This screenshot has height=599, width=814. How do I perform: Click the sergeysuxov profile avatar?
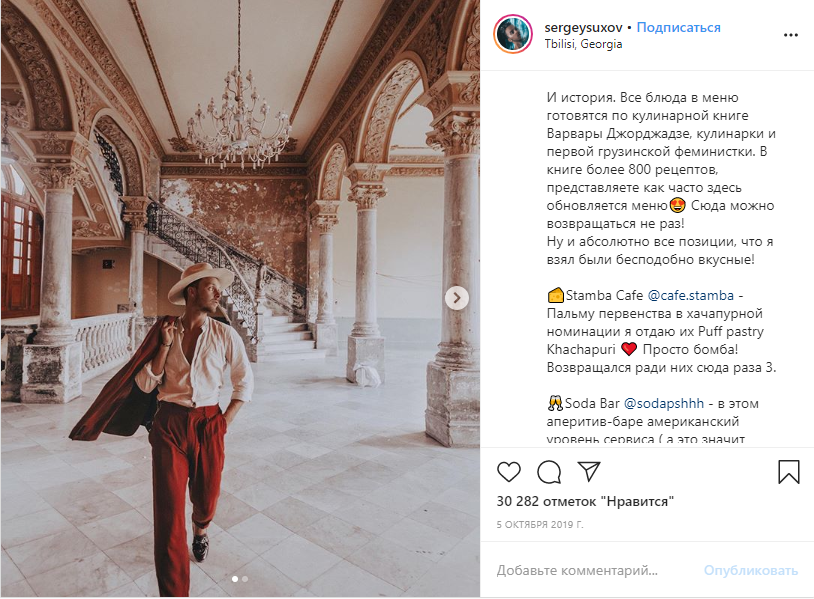pos(513,35)
